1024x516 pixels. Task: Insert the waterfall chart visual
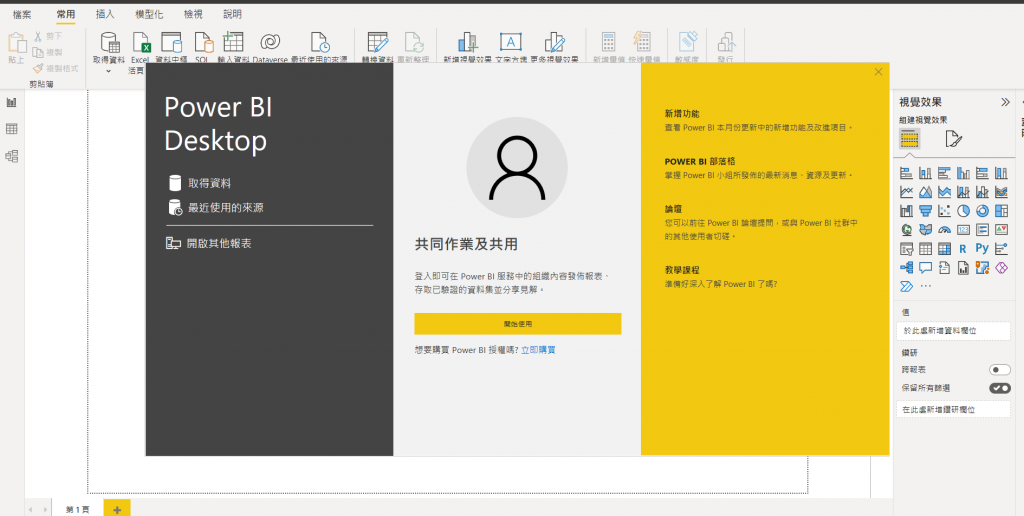[906, 211]
